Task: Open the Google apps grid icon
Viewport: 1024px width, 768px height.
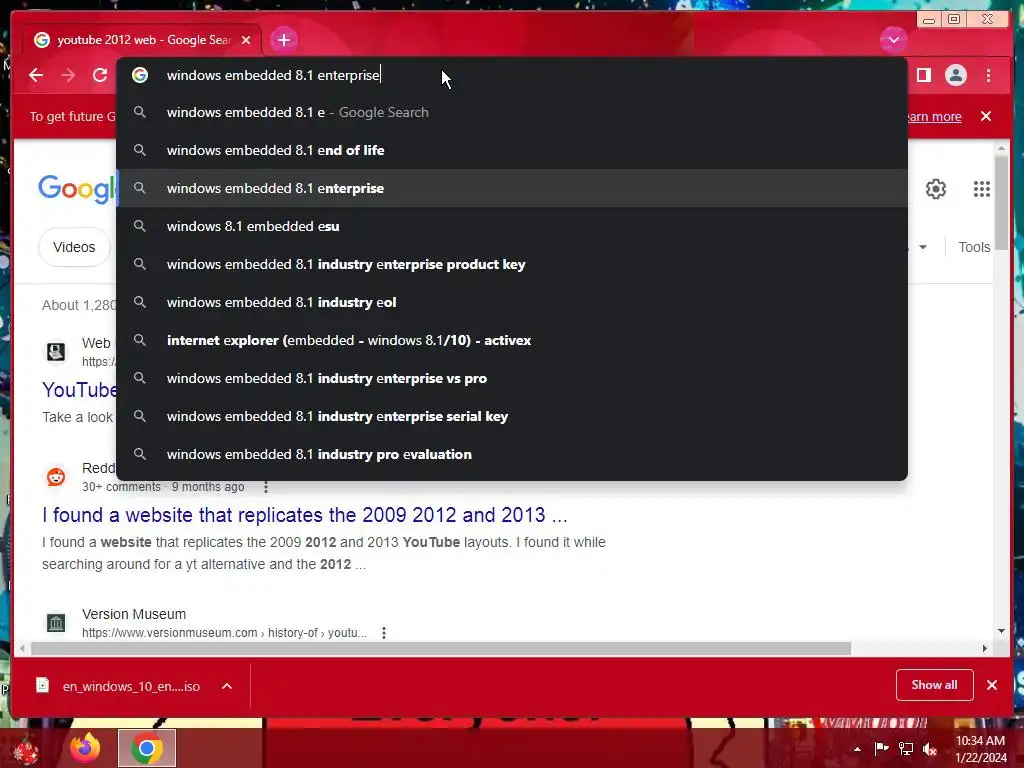Action: (x=982, y=189)
